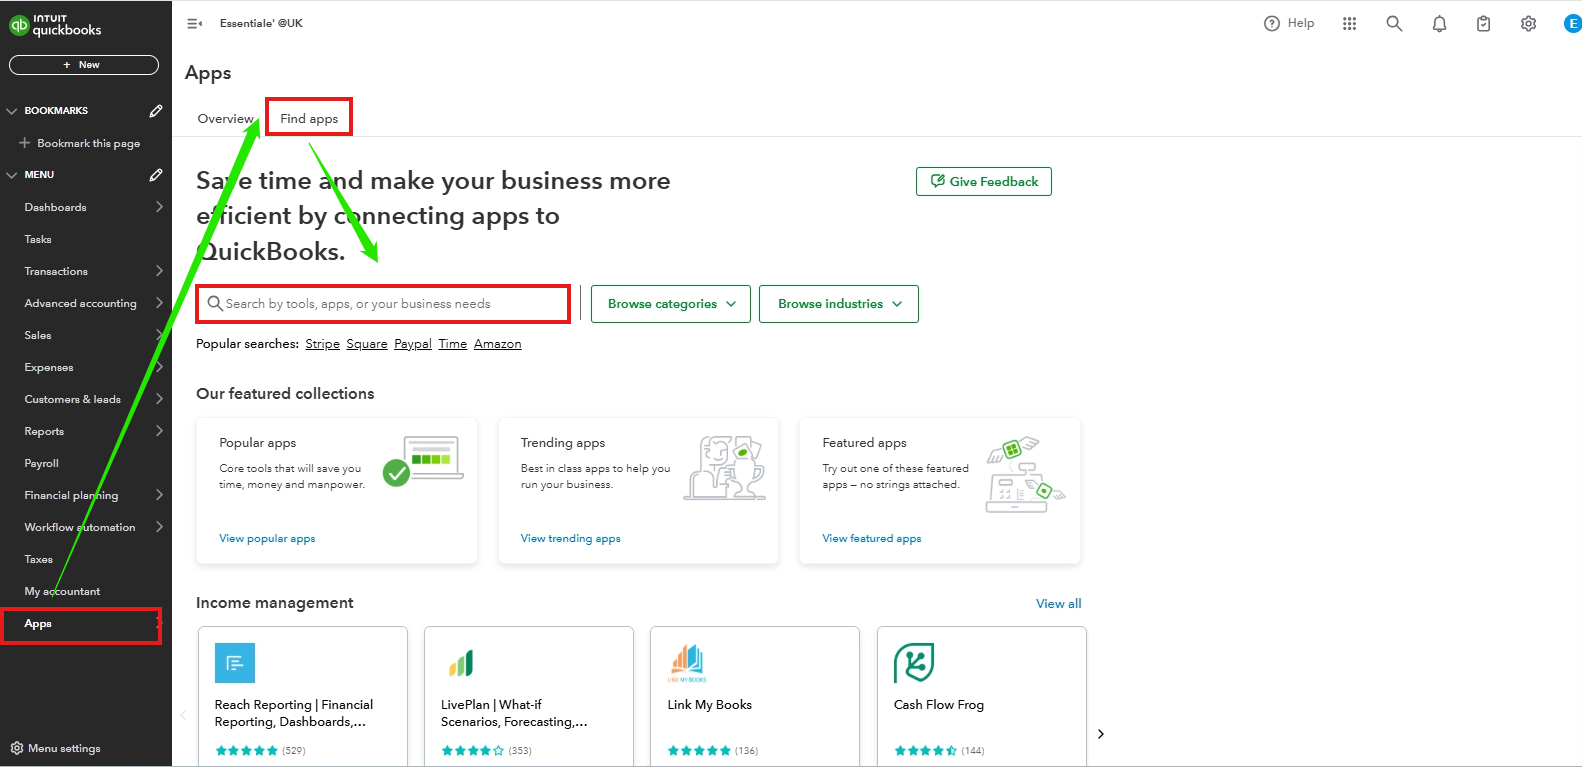Open View featured apps link
This screenshot has height=767, width=1582.
[872, 538]
